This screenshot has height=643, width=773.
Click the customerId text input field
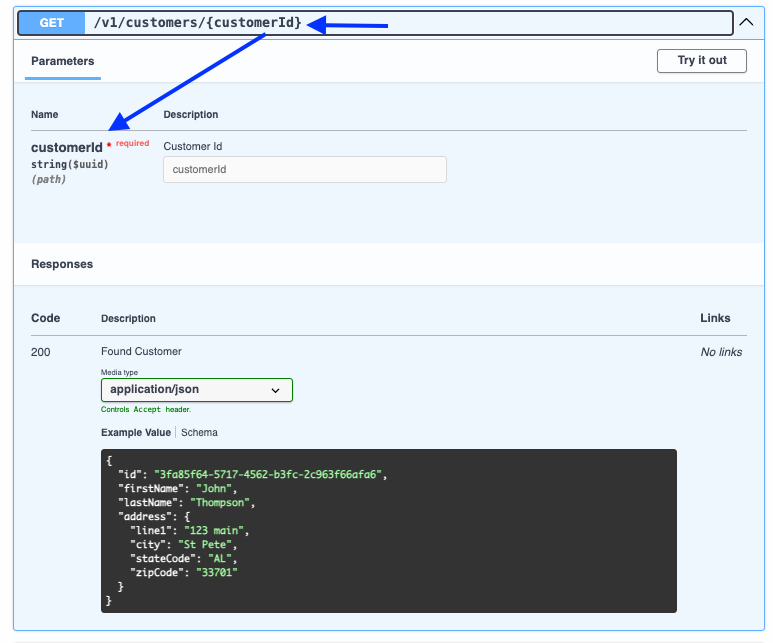[x=304, y=170]
